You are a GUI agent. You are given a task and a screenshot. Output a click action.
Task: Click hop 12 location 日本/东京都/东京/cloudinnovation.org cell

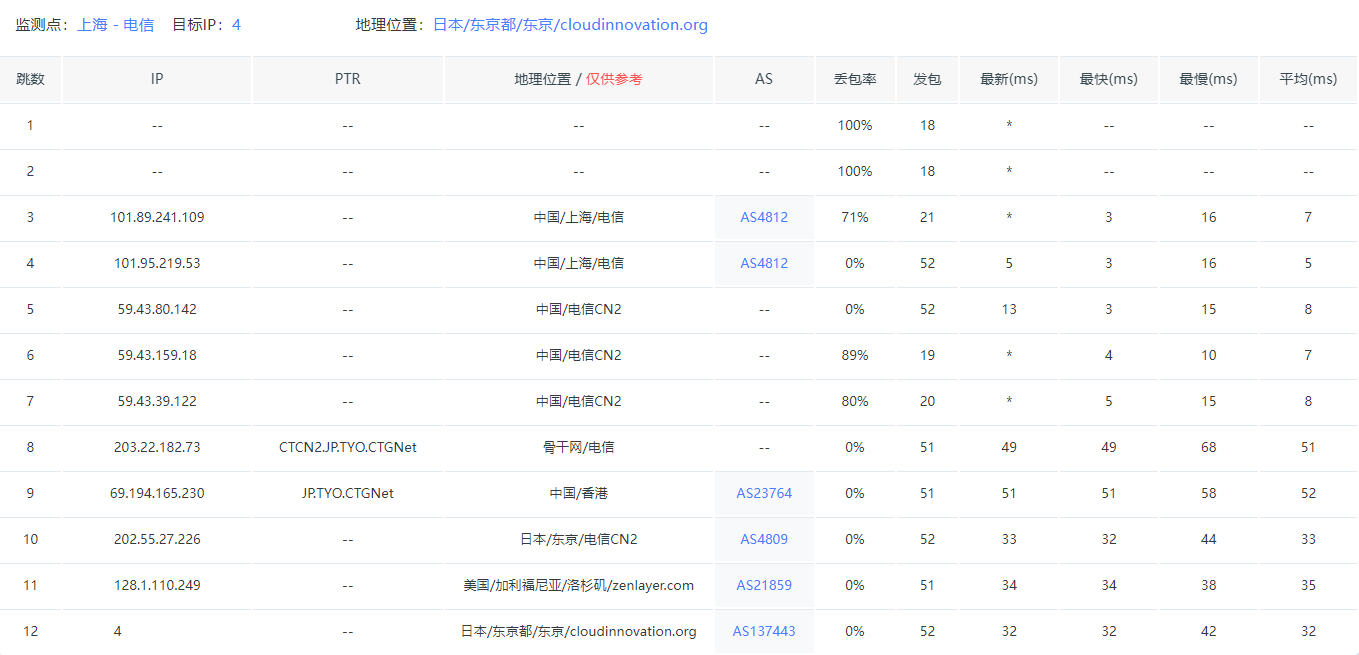(x=579, y=631)
